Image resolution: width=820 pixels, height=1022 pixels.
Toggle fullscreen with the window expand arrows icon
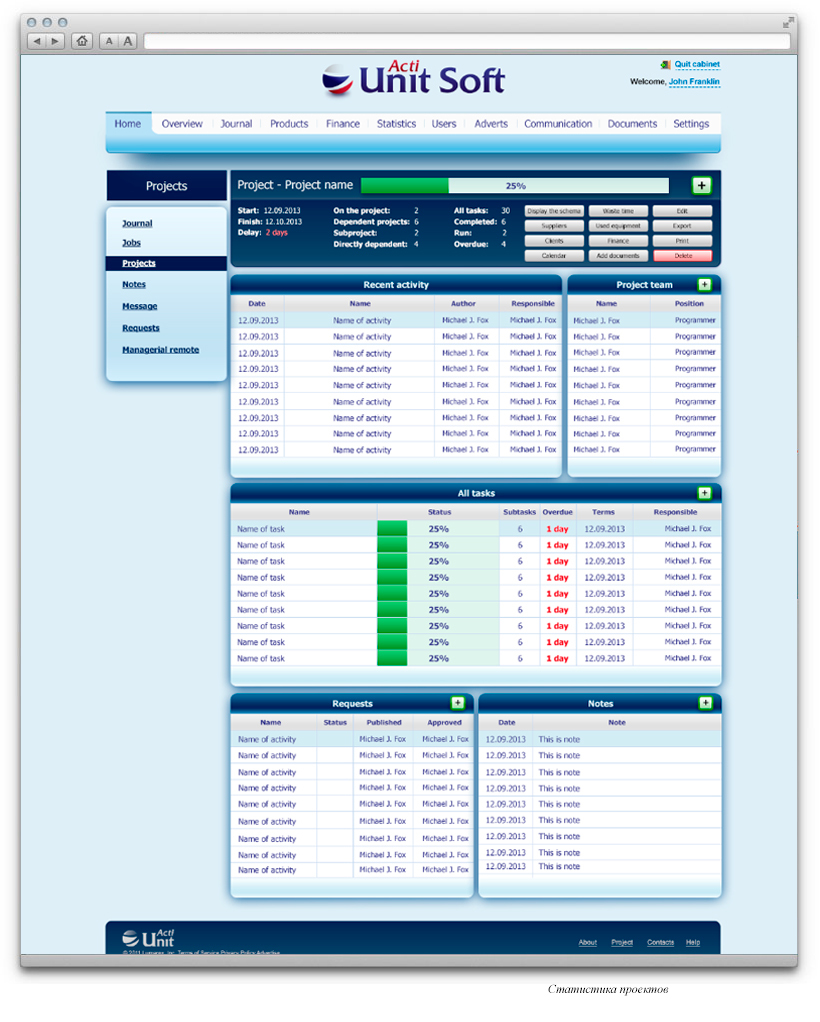(x=788, y=23)
